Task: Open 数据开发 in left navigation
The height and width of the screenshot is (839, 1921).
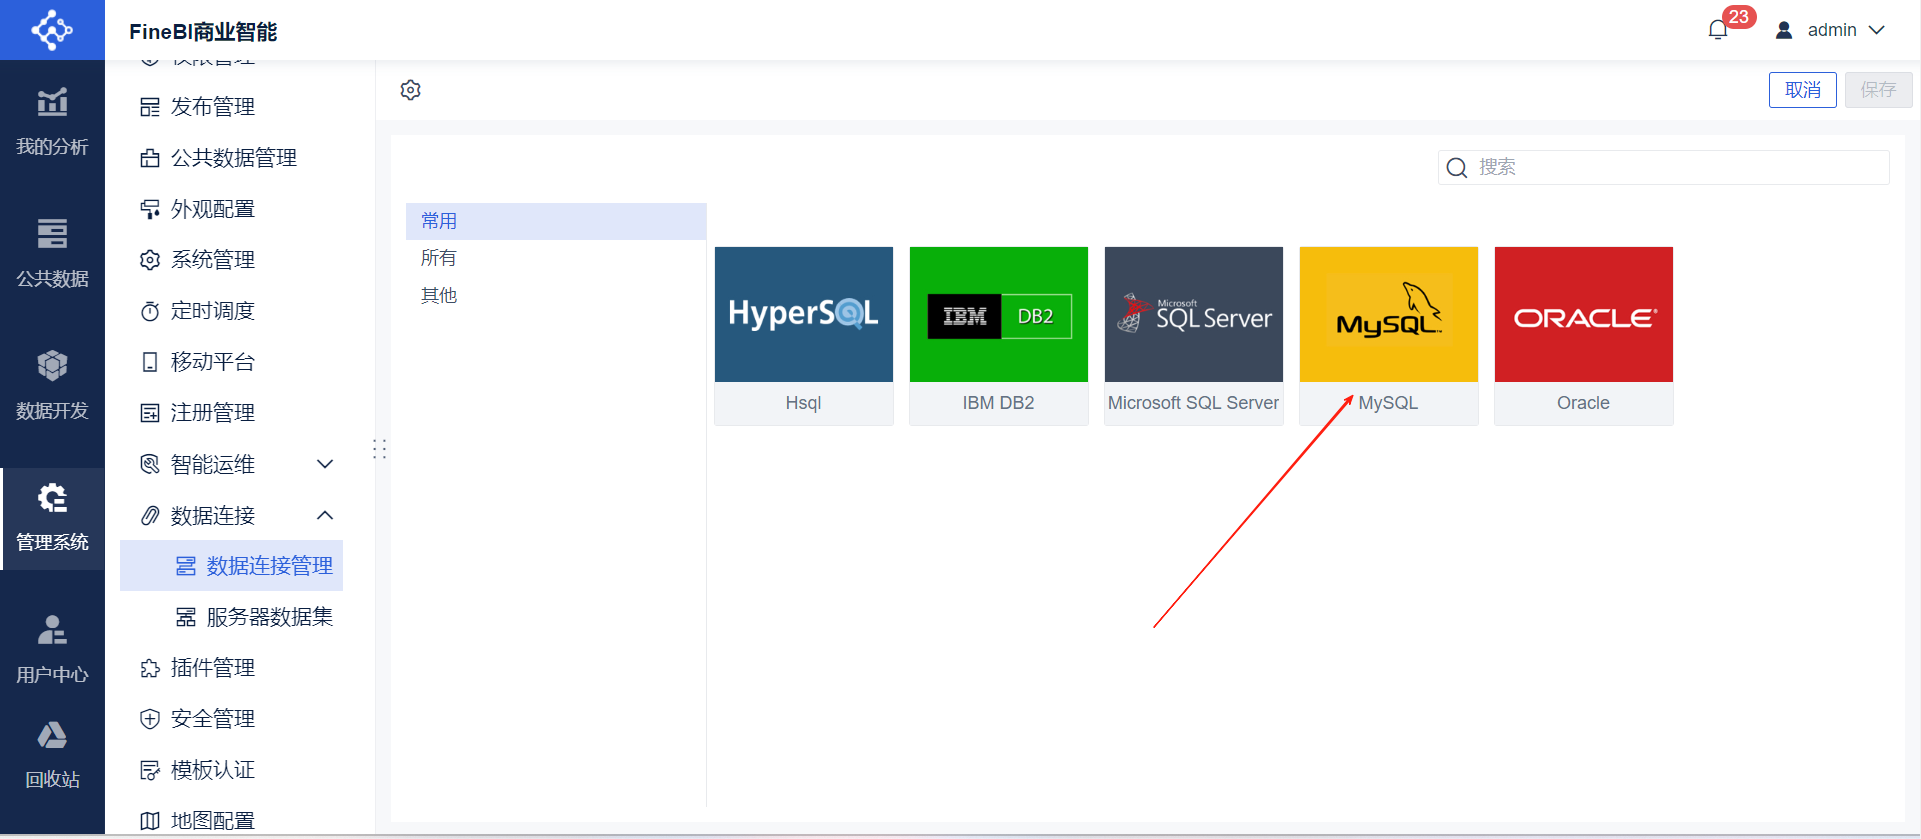Action: pyautogui.click(x=52, y=386)
